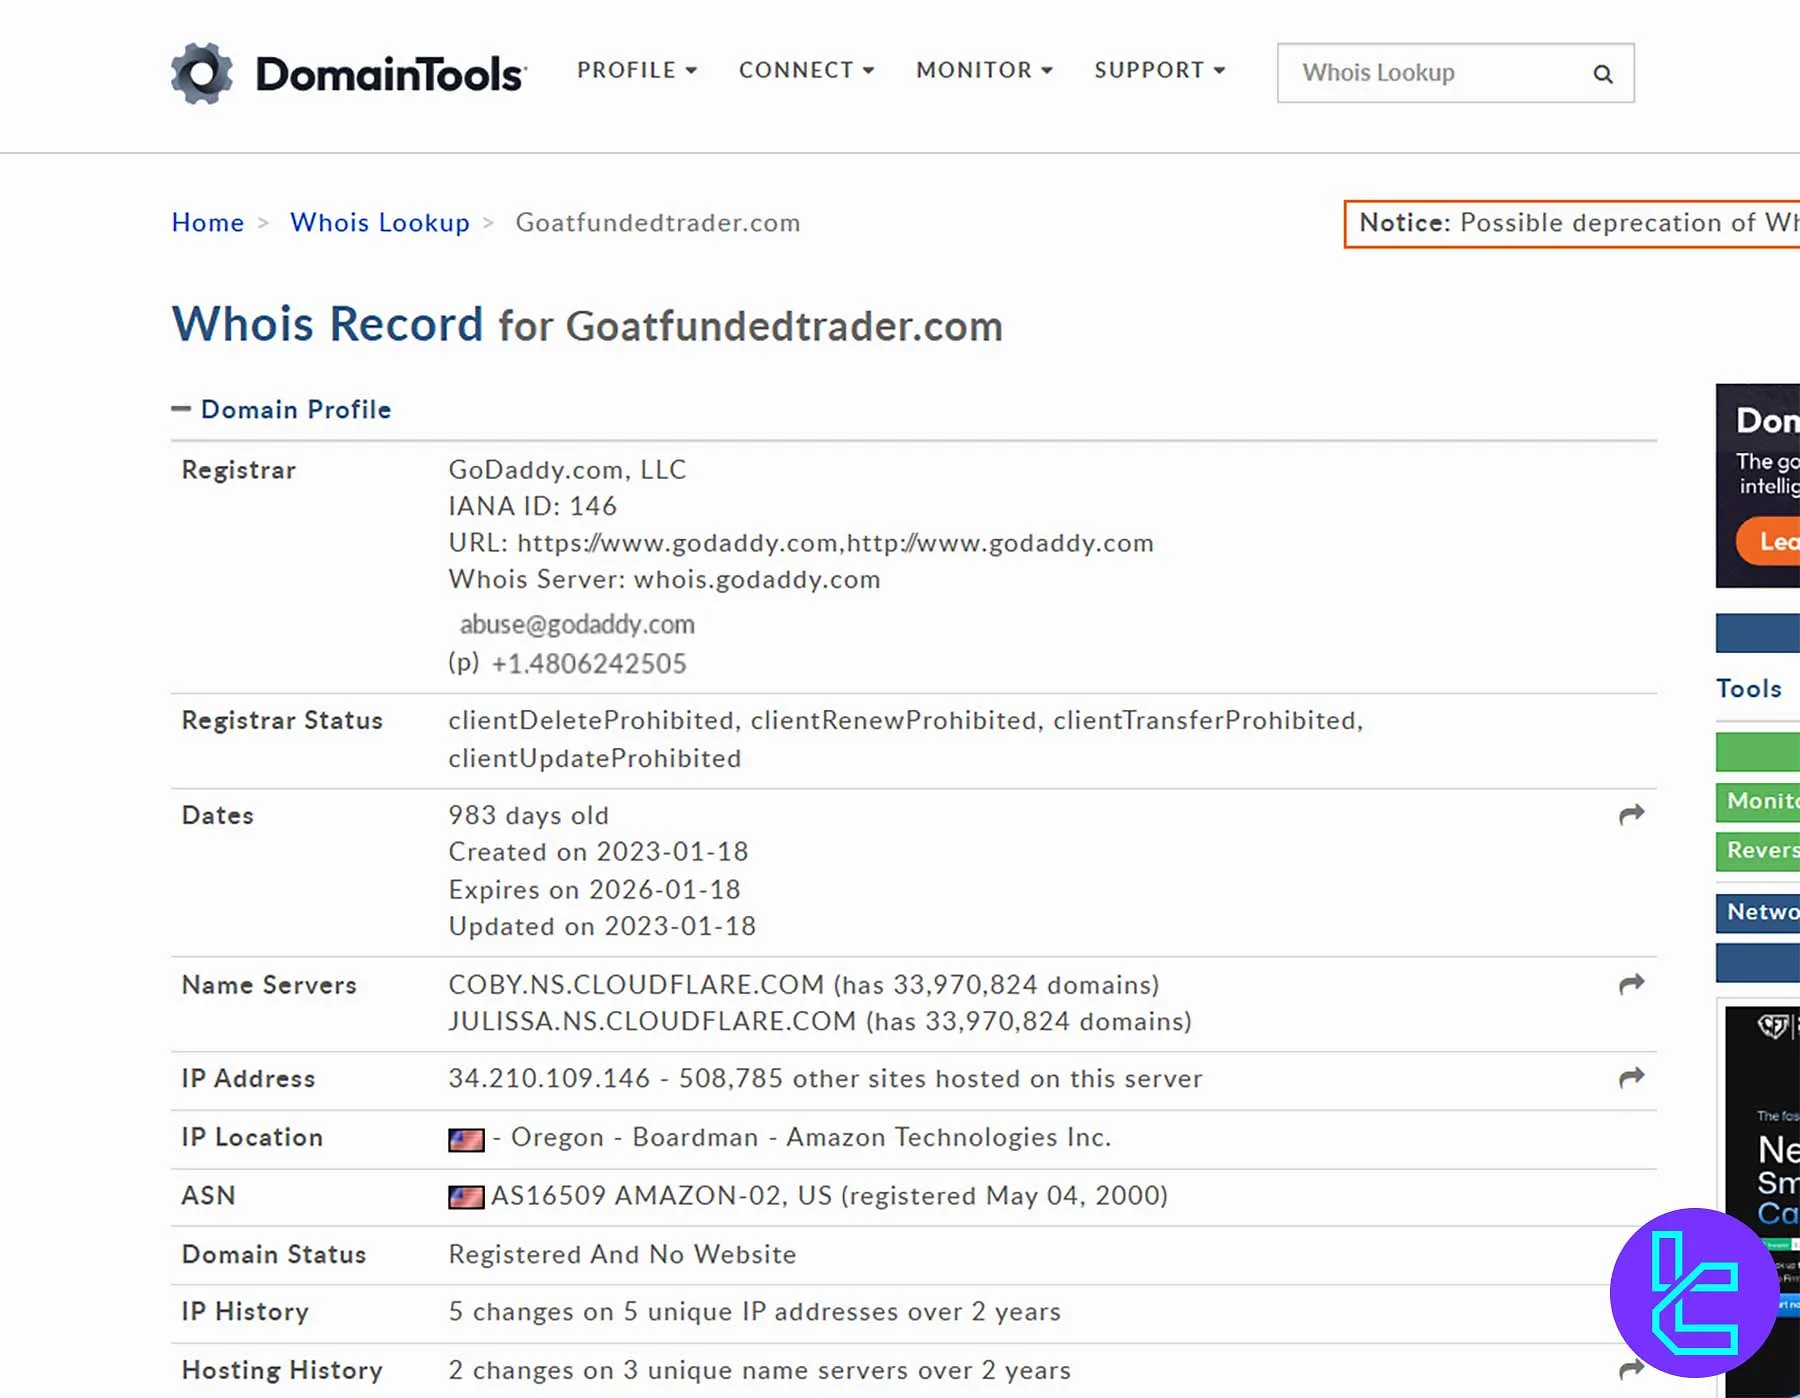
Task: Click the orange button in sidebar ad
Action: [x=1769, y=541]
